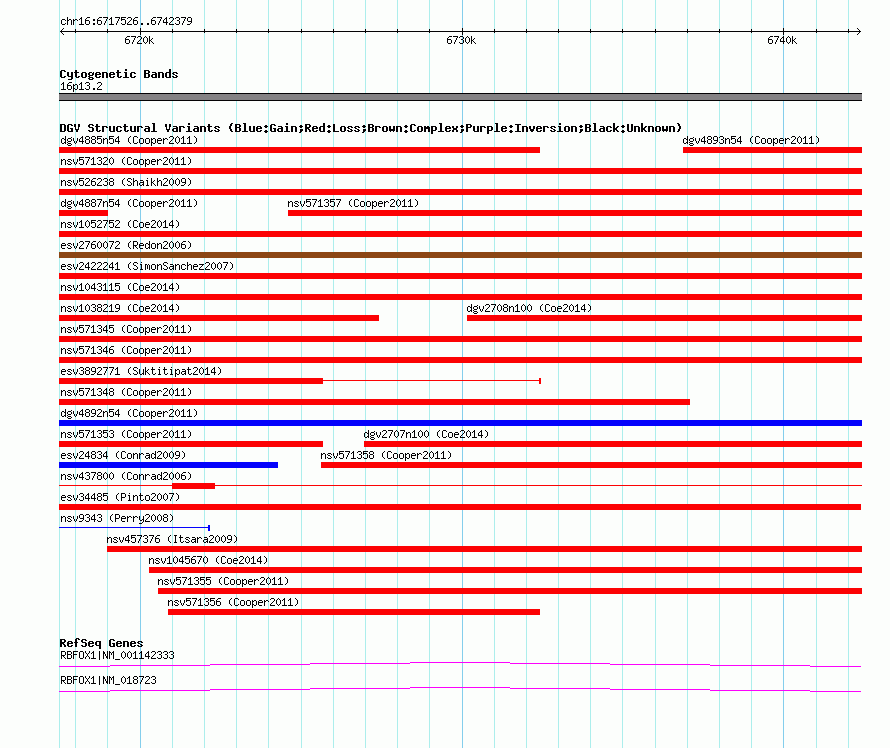Click nsv571356 (Cooper2011) label
Screen dimensions: 890x748
click(233, 602)
